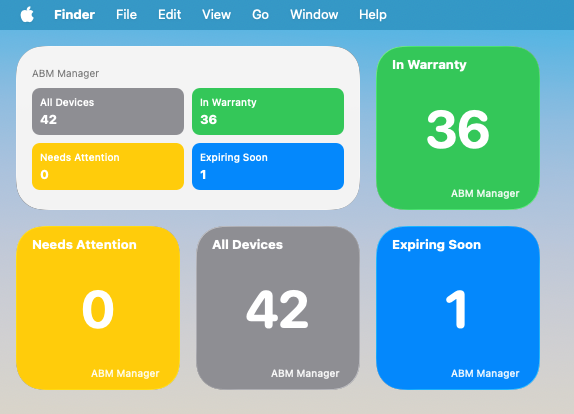Open the Go menu
Image resolution: width=574 pixels, height=414 pixels.
pyautogui.click(x=260, y=15)
